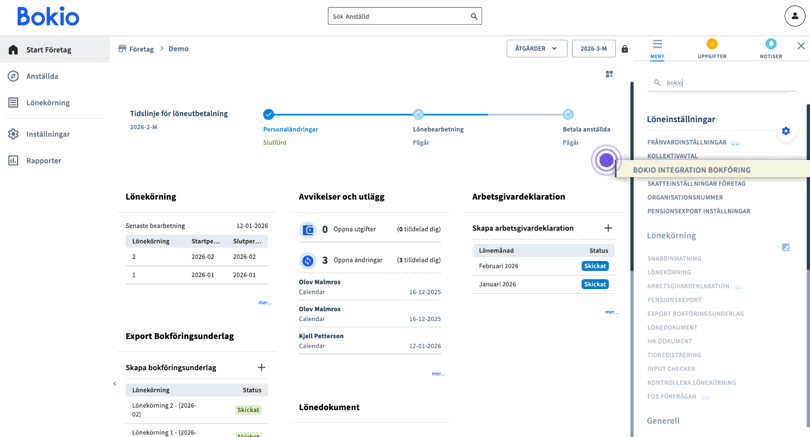Click the dashboard grid layout icon
Screen dimensions: 810x437
coord(609,74)
